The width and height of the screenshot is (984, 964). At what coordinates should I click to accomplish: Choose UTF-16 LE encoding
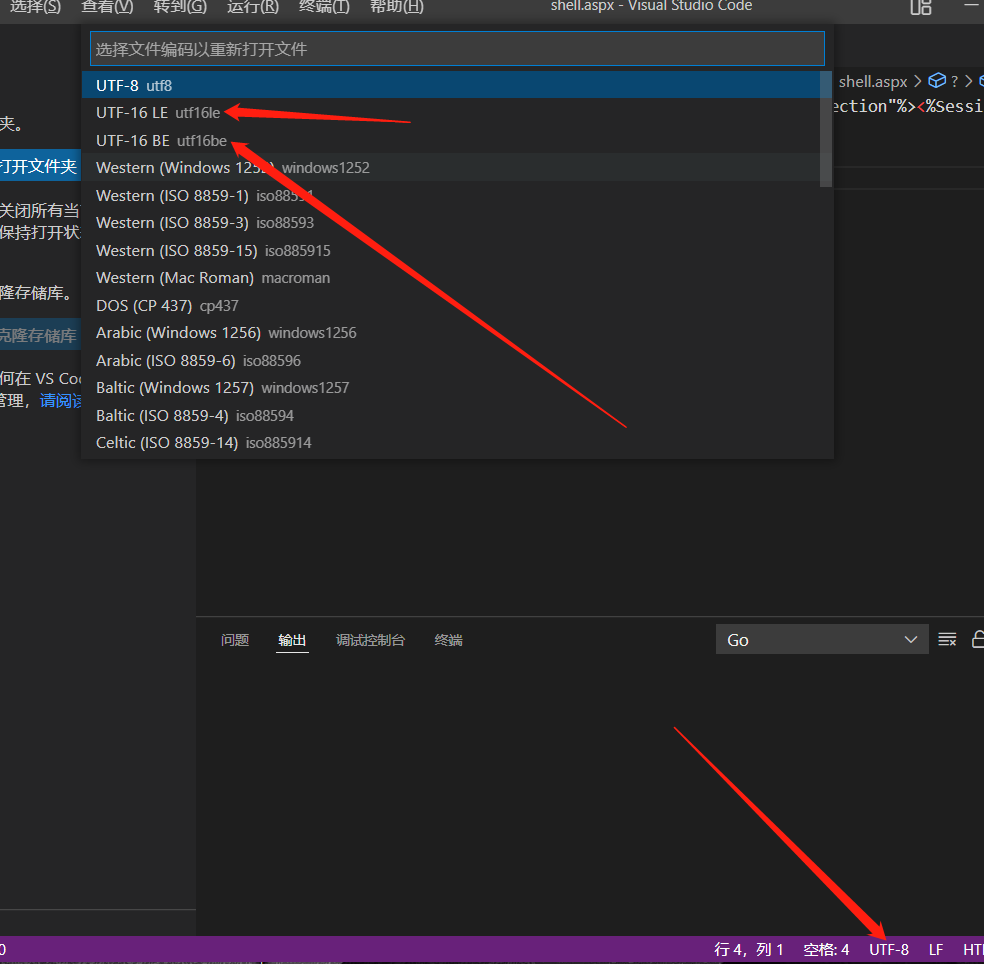tap(451, 112)
